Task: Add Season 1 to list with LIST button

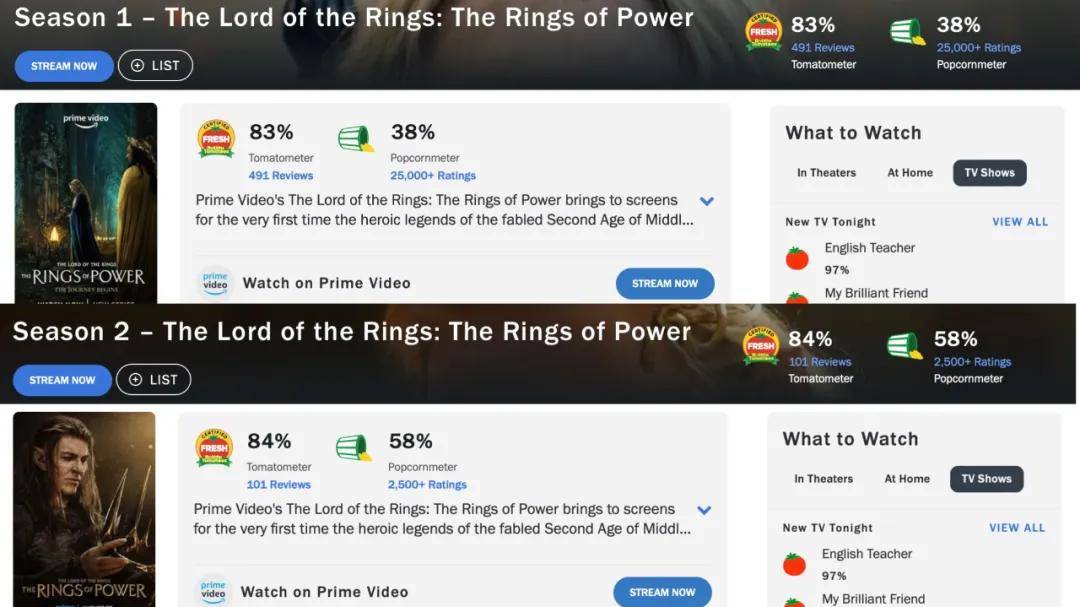Action: [155, 66]
